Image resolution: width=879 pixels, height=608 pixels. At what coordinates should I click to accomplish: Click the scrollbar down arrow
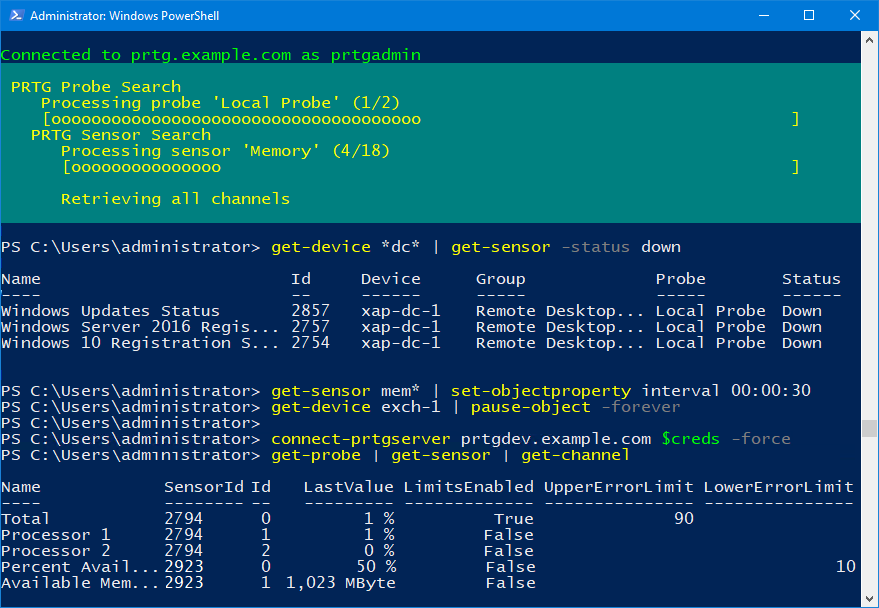point(869,598)
